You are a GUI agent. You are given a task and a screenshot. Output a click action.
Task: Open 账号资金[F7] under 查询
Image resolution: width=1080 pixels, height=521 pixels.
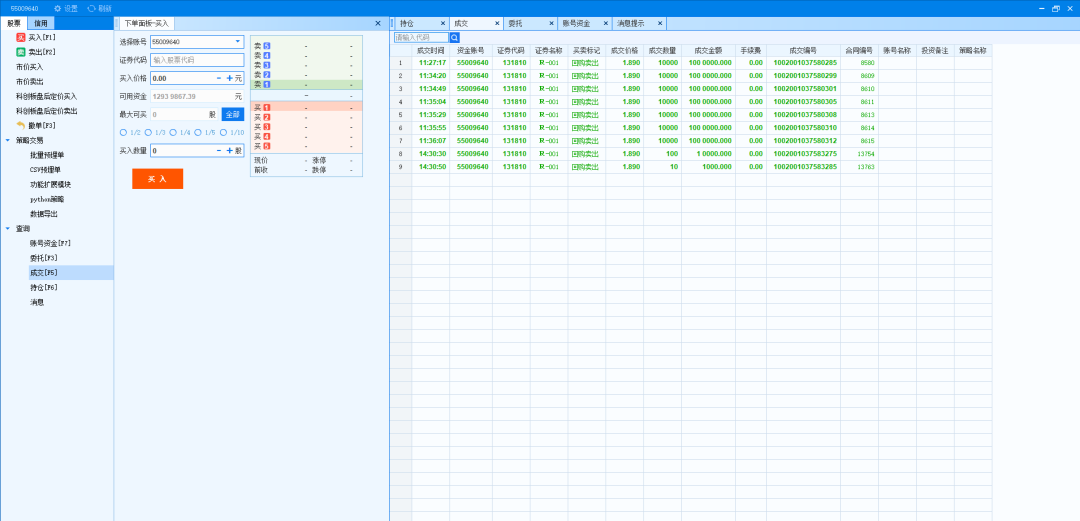pyautogui.click(x=50, y=243)
